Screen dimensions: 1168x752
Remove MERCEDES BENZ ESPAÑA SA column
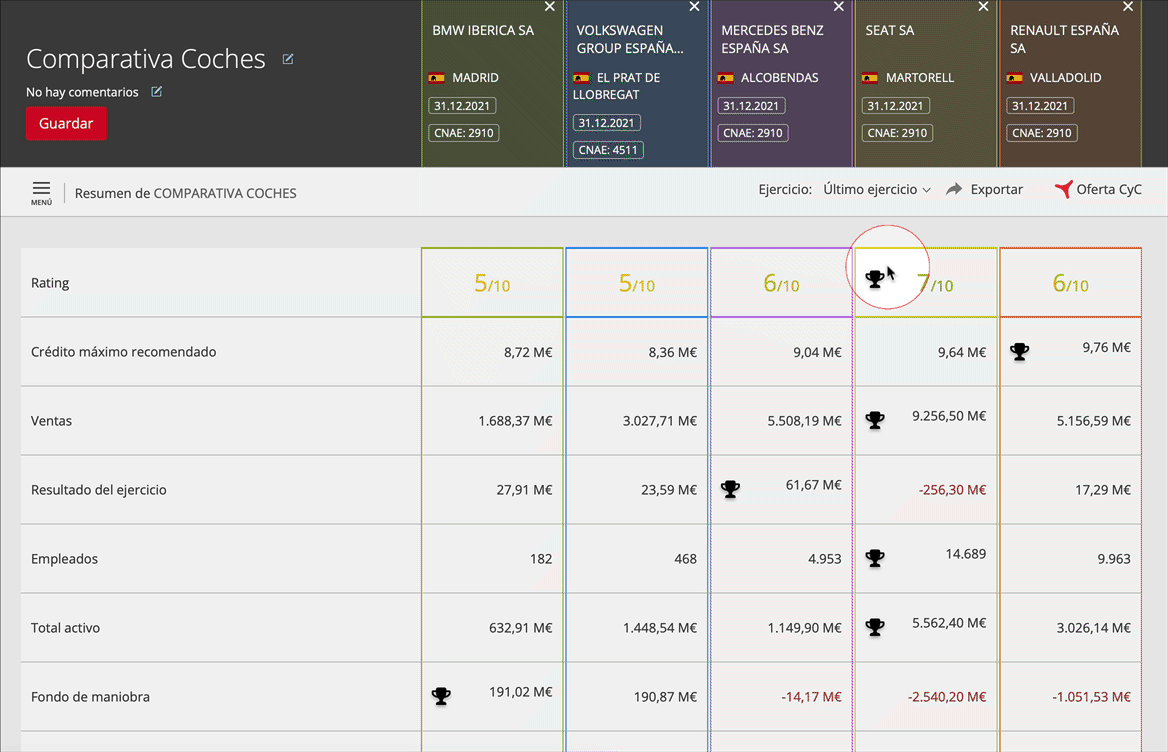pos(839,7)
